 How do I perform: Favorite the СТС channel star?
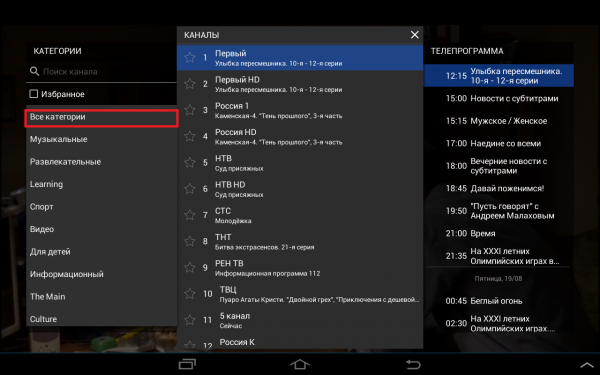190,215
